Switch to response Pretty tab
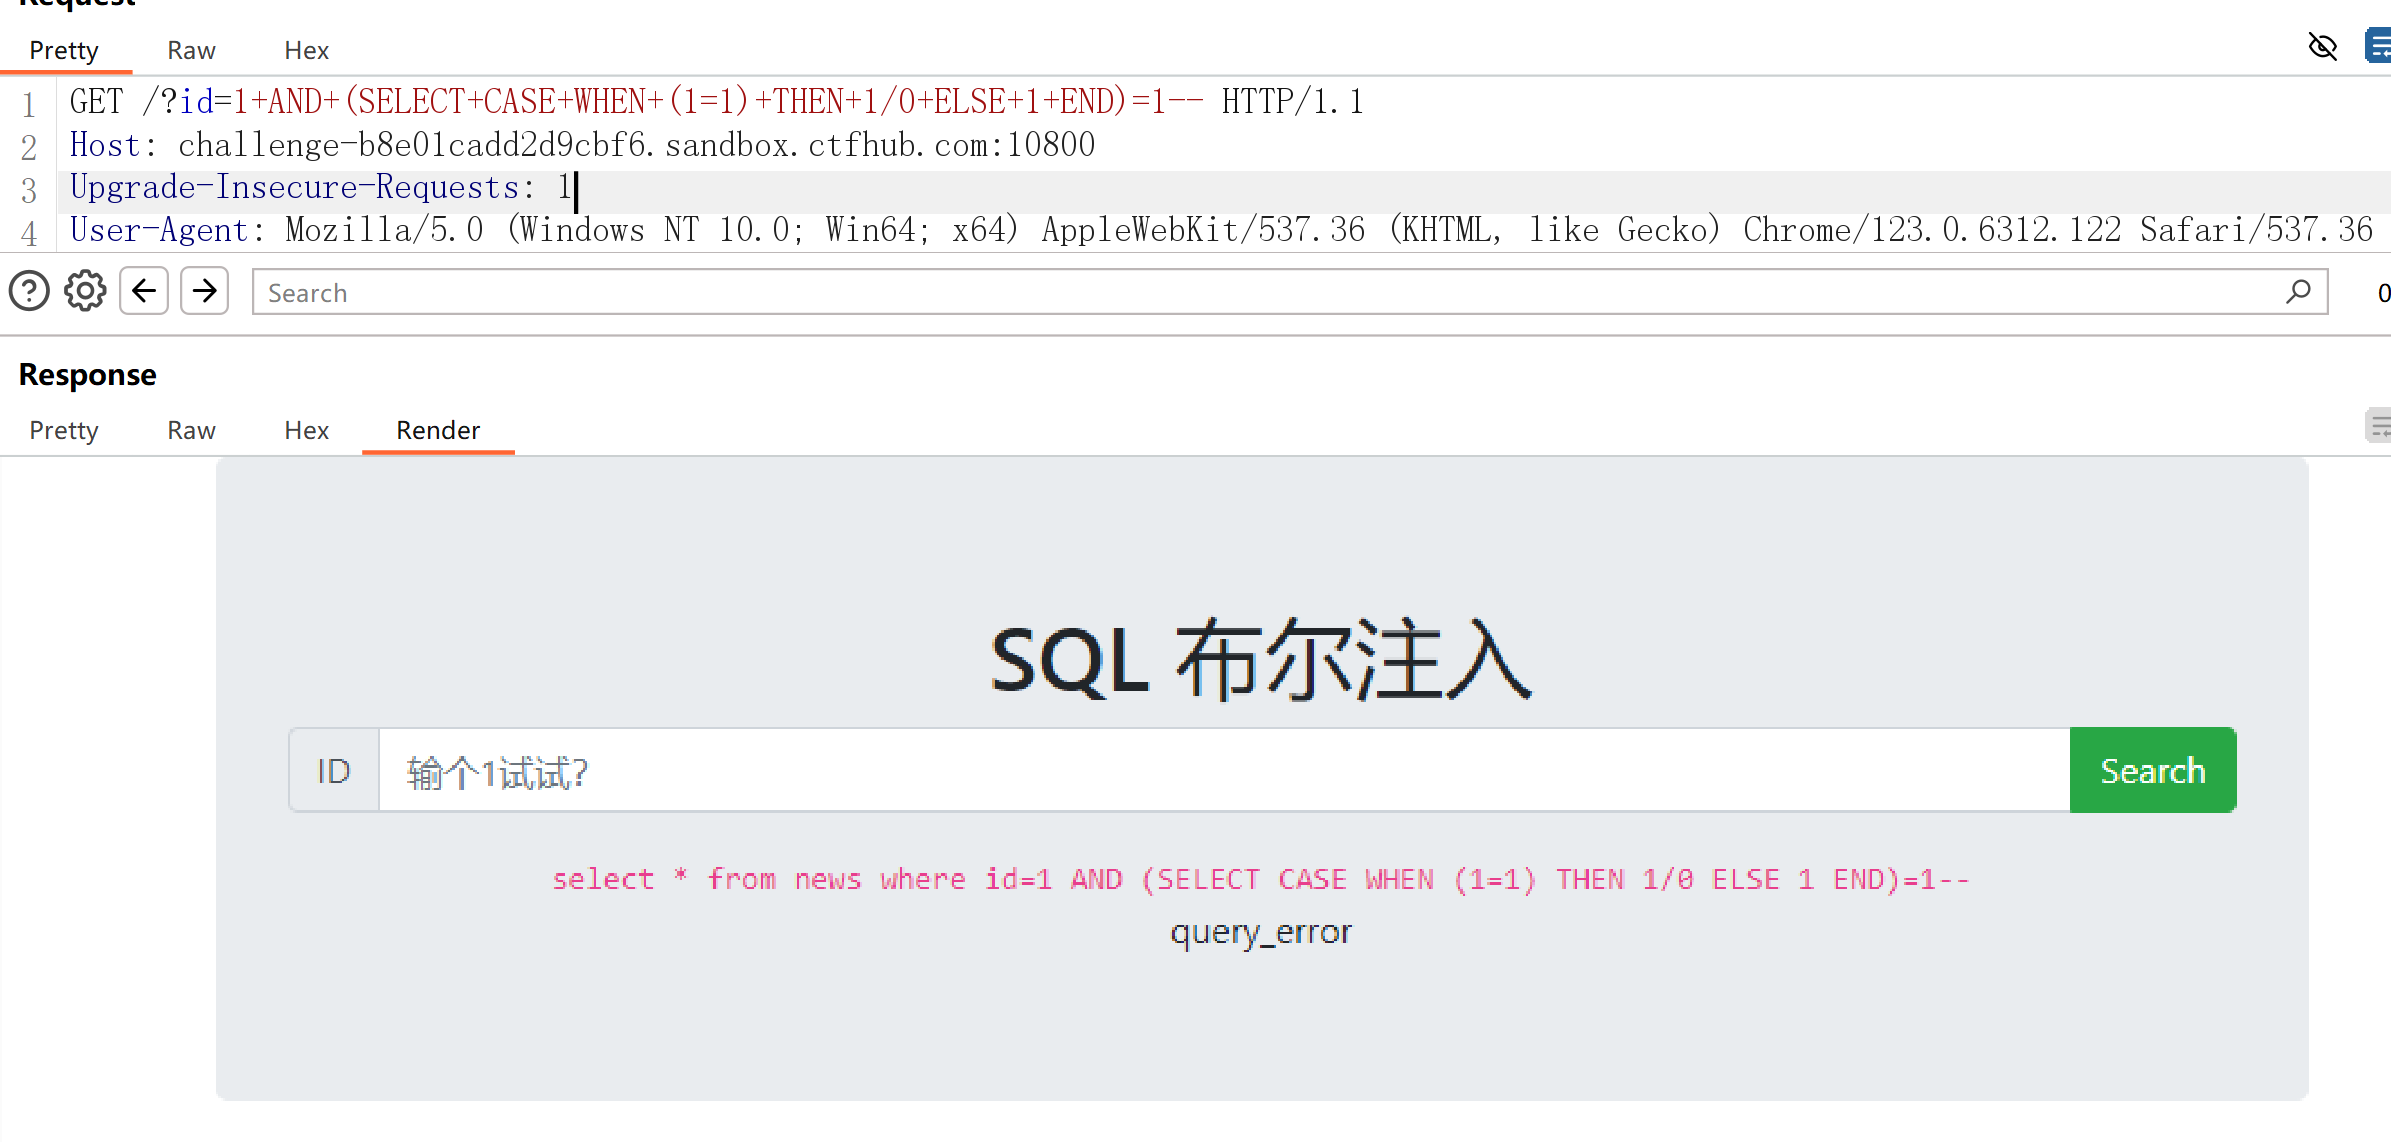 coord(64,430)
